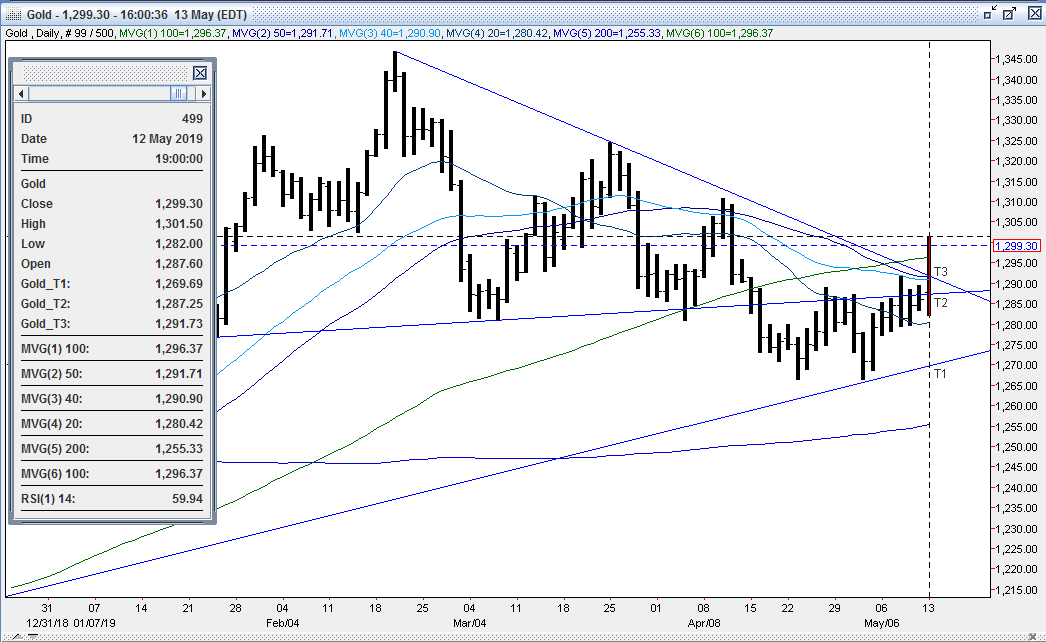Click the 'Gold' heading in data panel
The image size is (1046, 642).
click(33, 184)
